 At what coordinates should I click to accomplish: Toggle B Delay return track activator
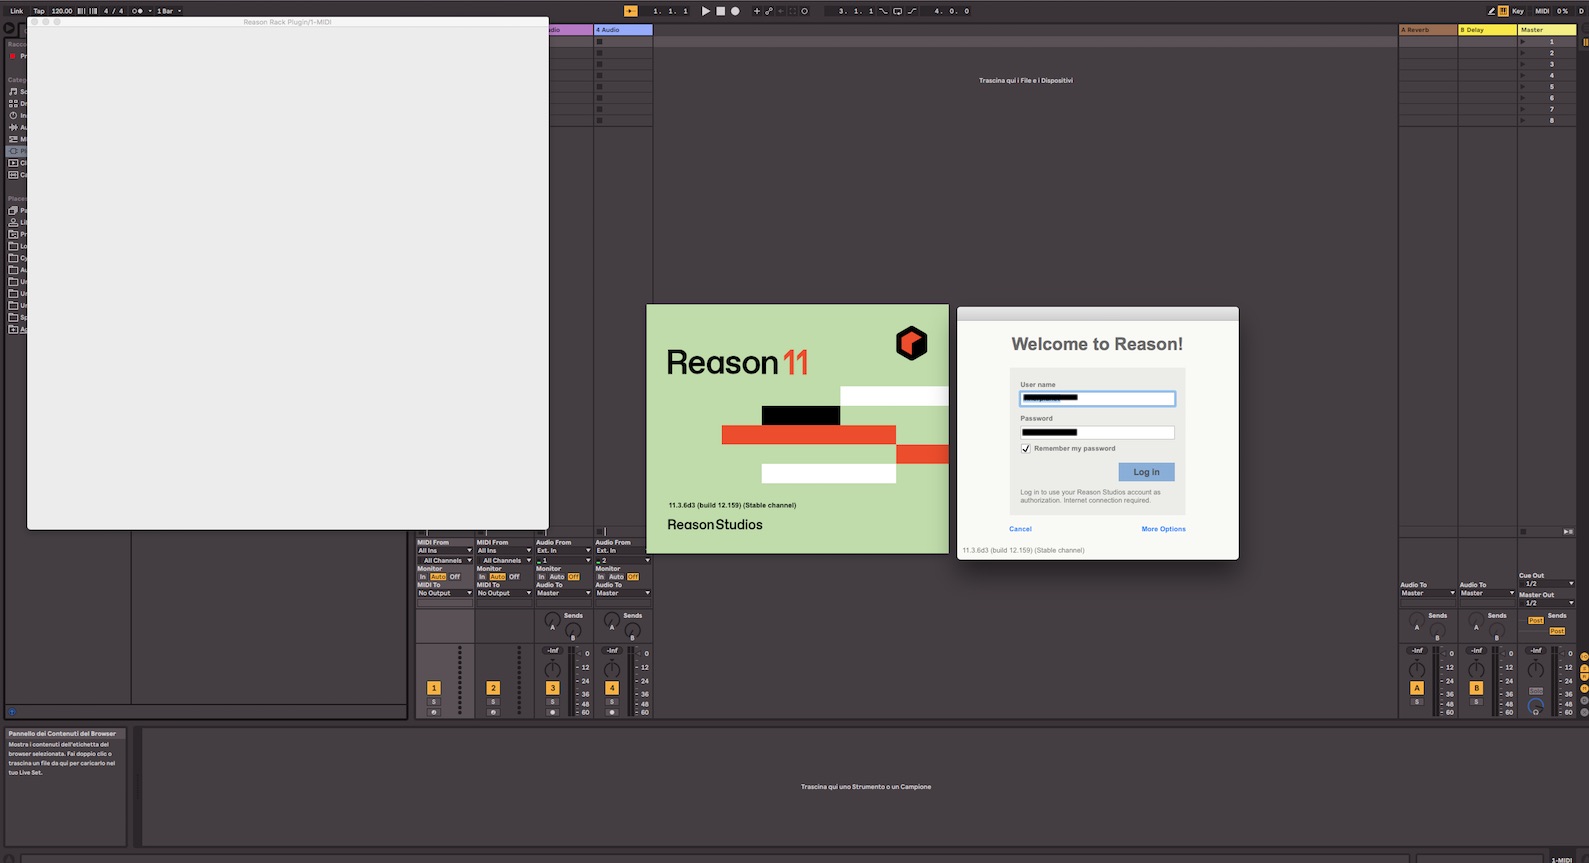pyautogui.click(x=1476, y=688)
